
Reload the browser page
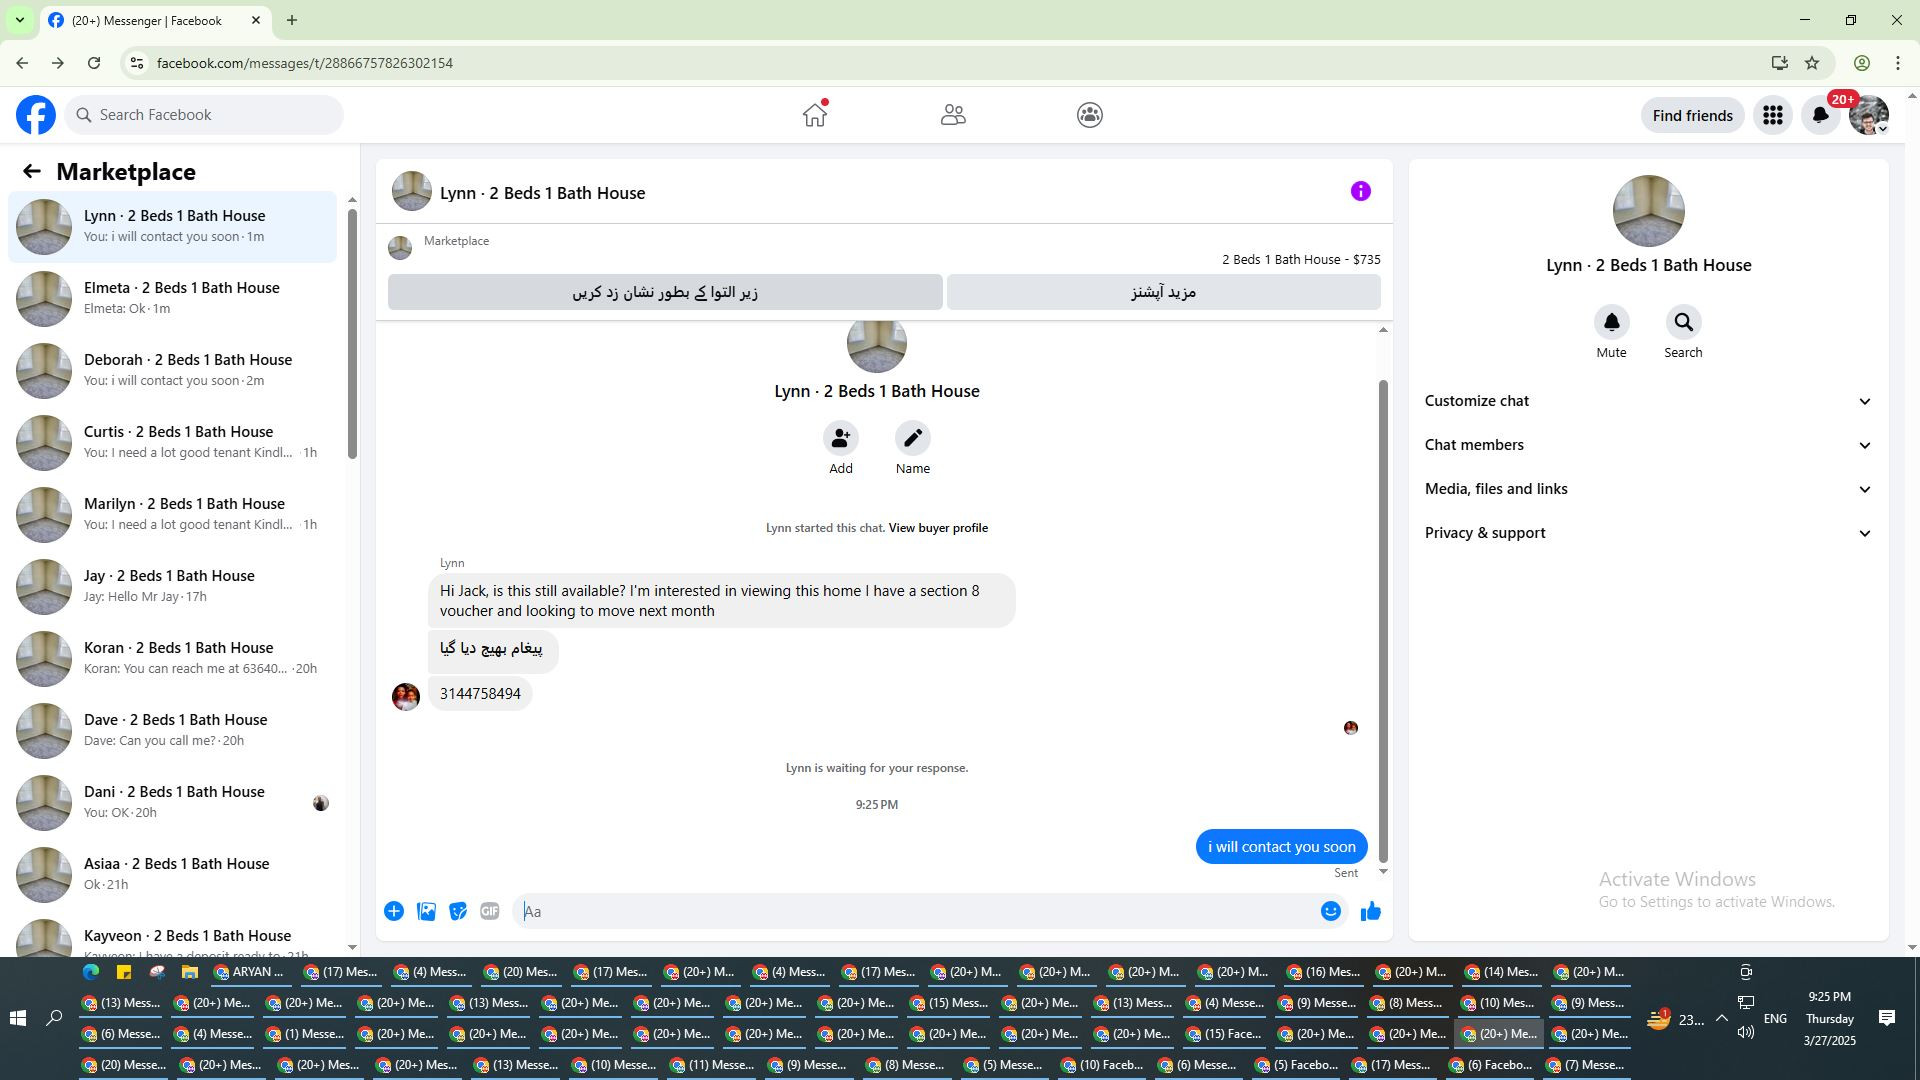(94, 63)
